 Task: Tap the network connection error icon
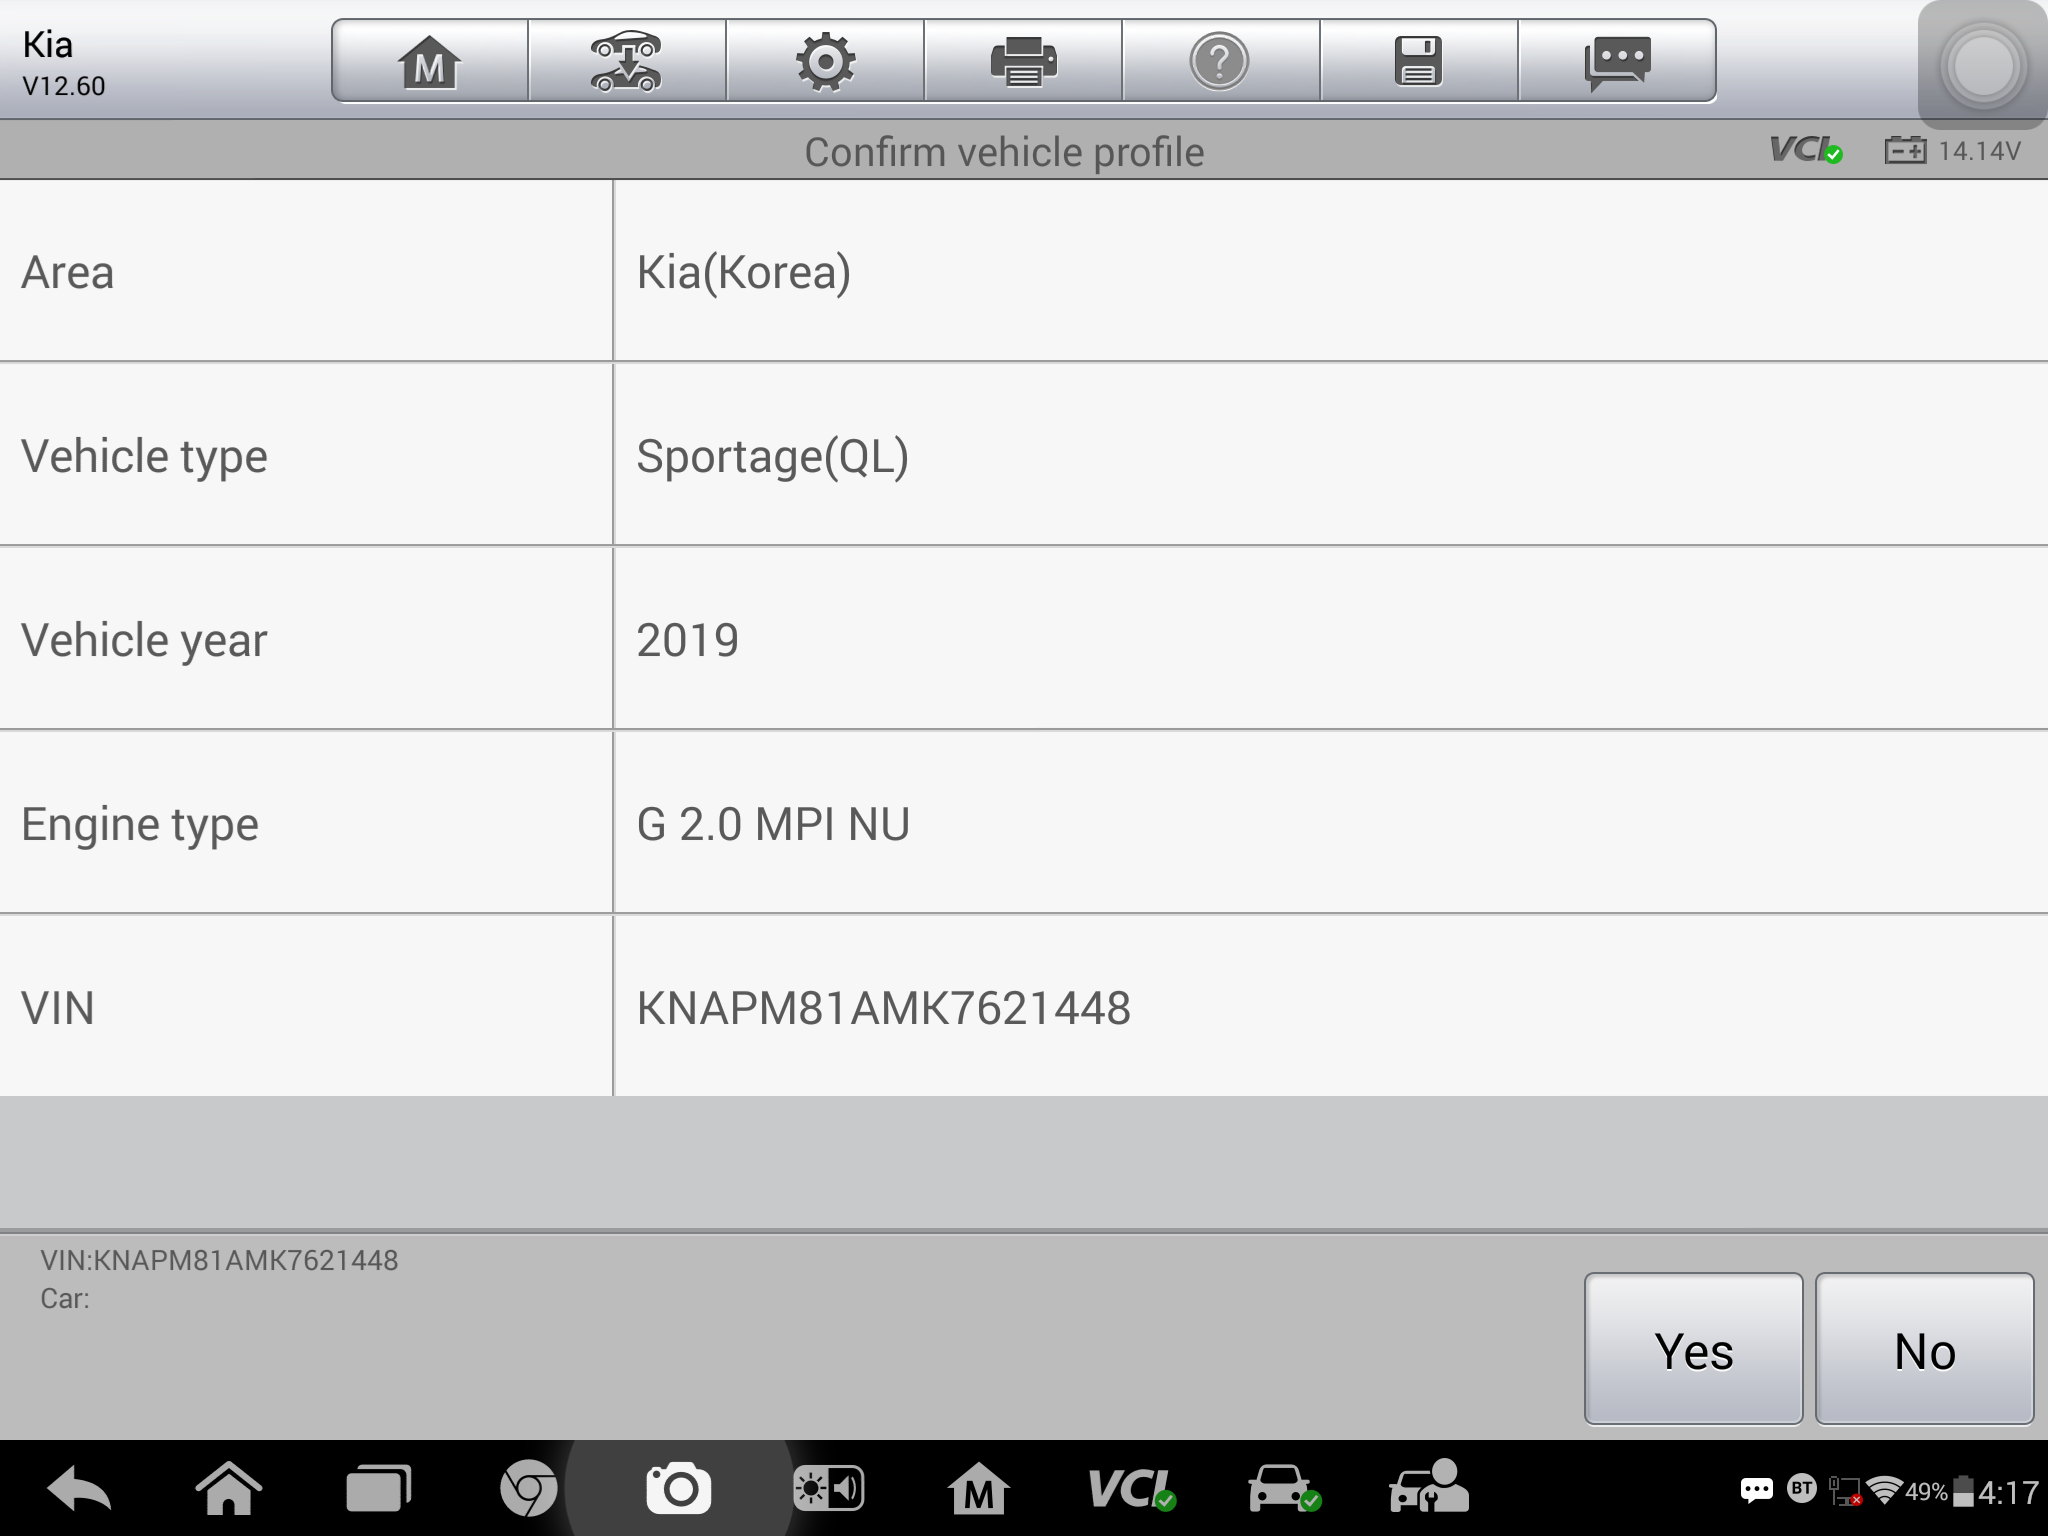click(x=1845, y=1491)
